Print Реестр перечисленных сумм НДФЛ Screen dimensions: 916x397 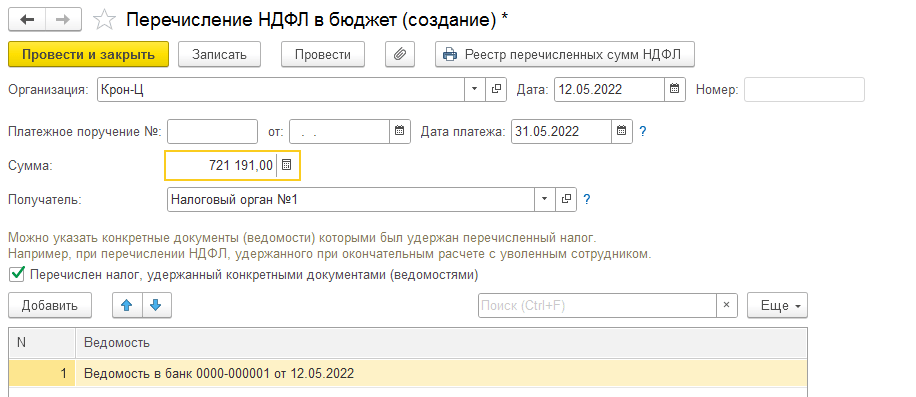pos(564,54)
